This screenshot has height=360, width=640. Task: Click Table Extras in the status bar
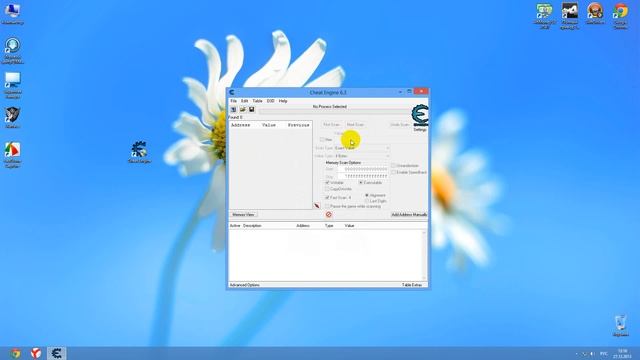(x=412, y=285)
